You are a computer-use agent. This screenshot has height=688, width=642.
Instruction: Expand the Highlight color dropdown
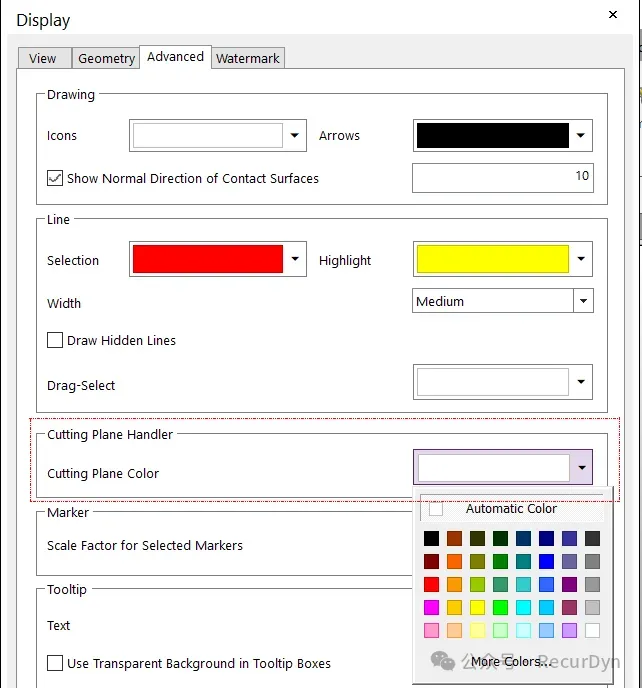click(x=581, y=260)
